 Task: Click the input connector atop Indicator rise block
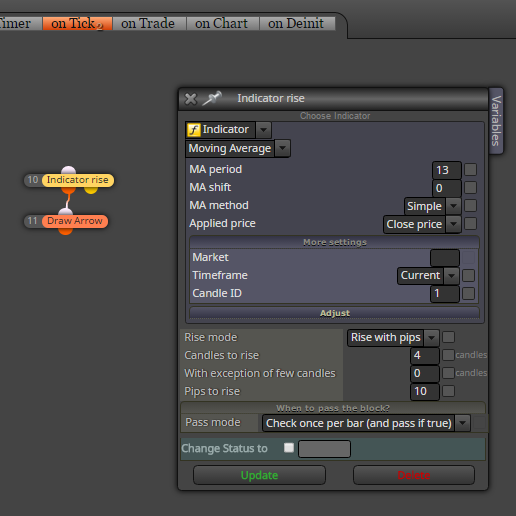click(68, 170)
